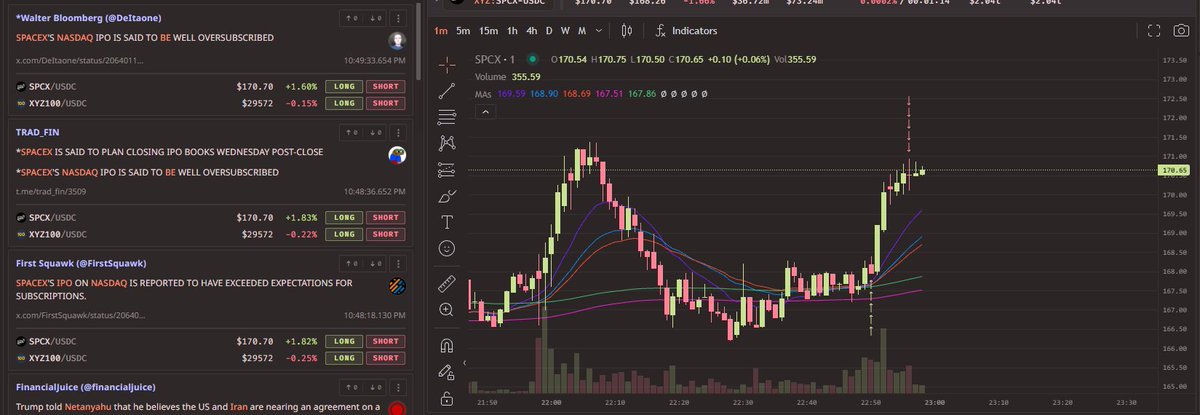Select the text annotation tool
The image size is (1200, 415).
coord(447,220)
